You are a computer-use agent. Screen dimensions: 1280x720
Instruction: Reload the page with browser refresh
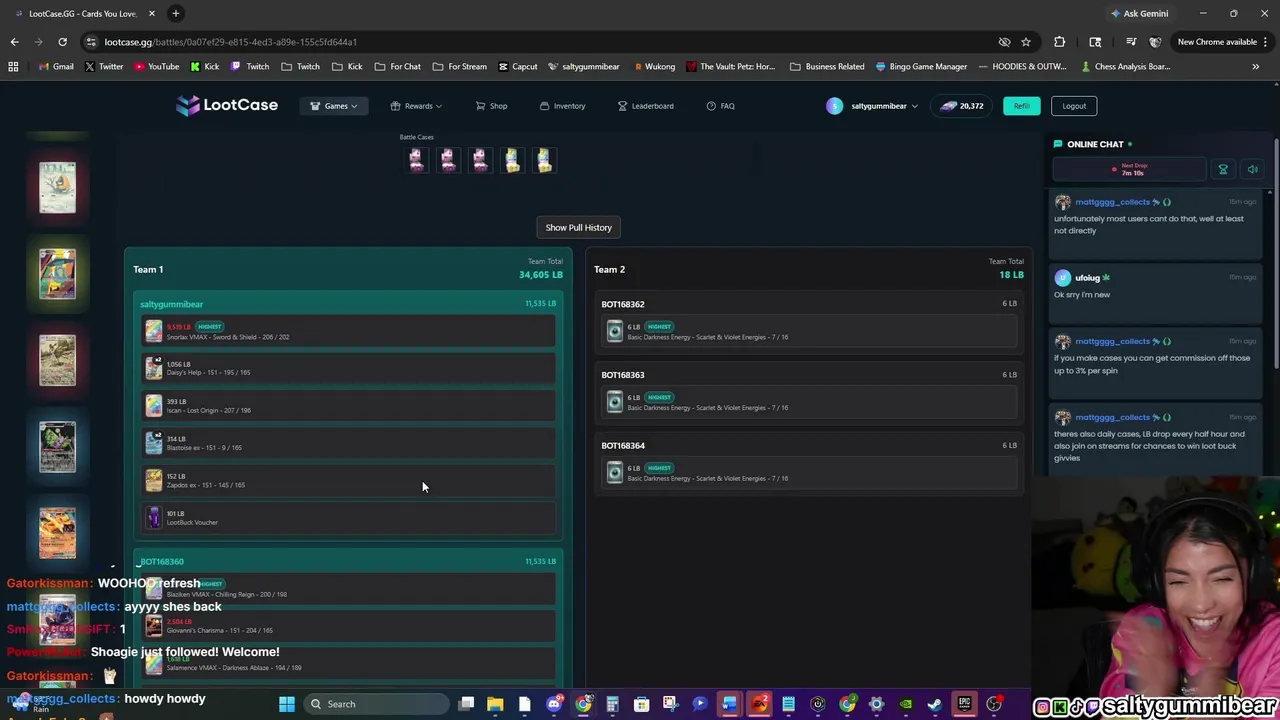pos(62,42)
